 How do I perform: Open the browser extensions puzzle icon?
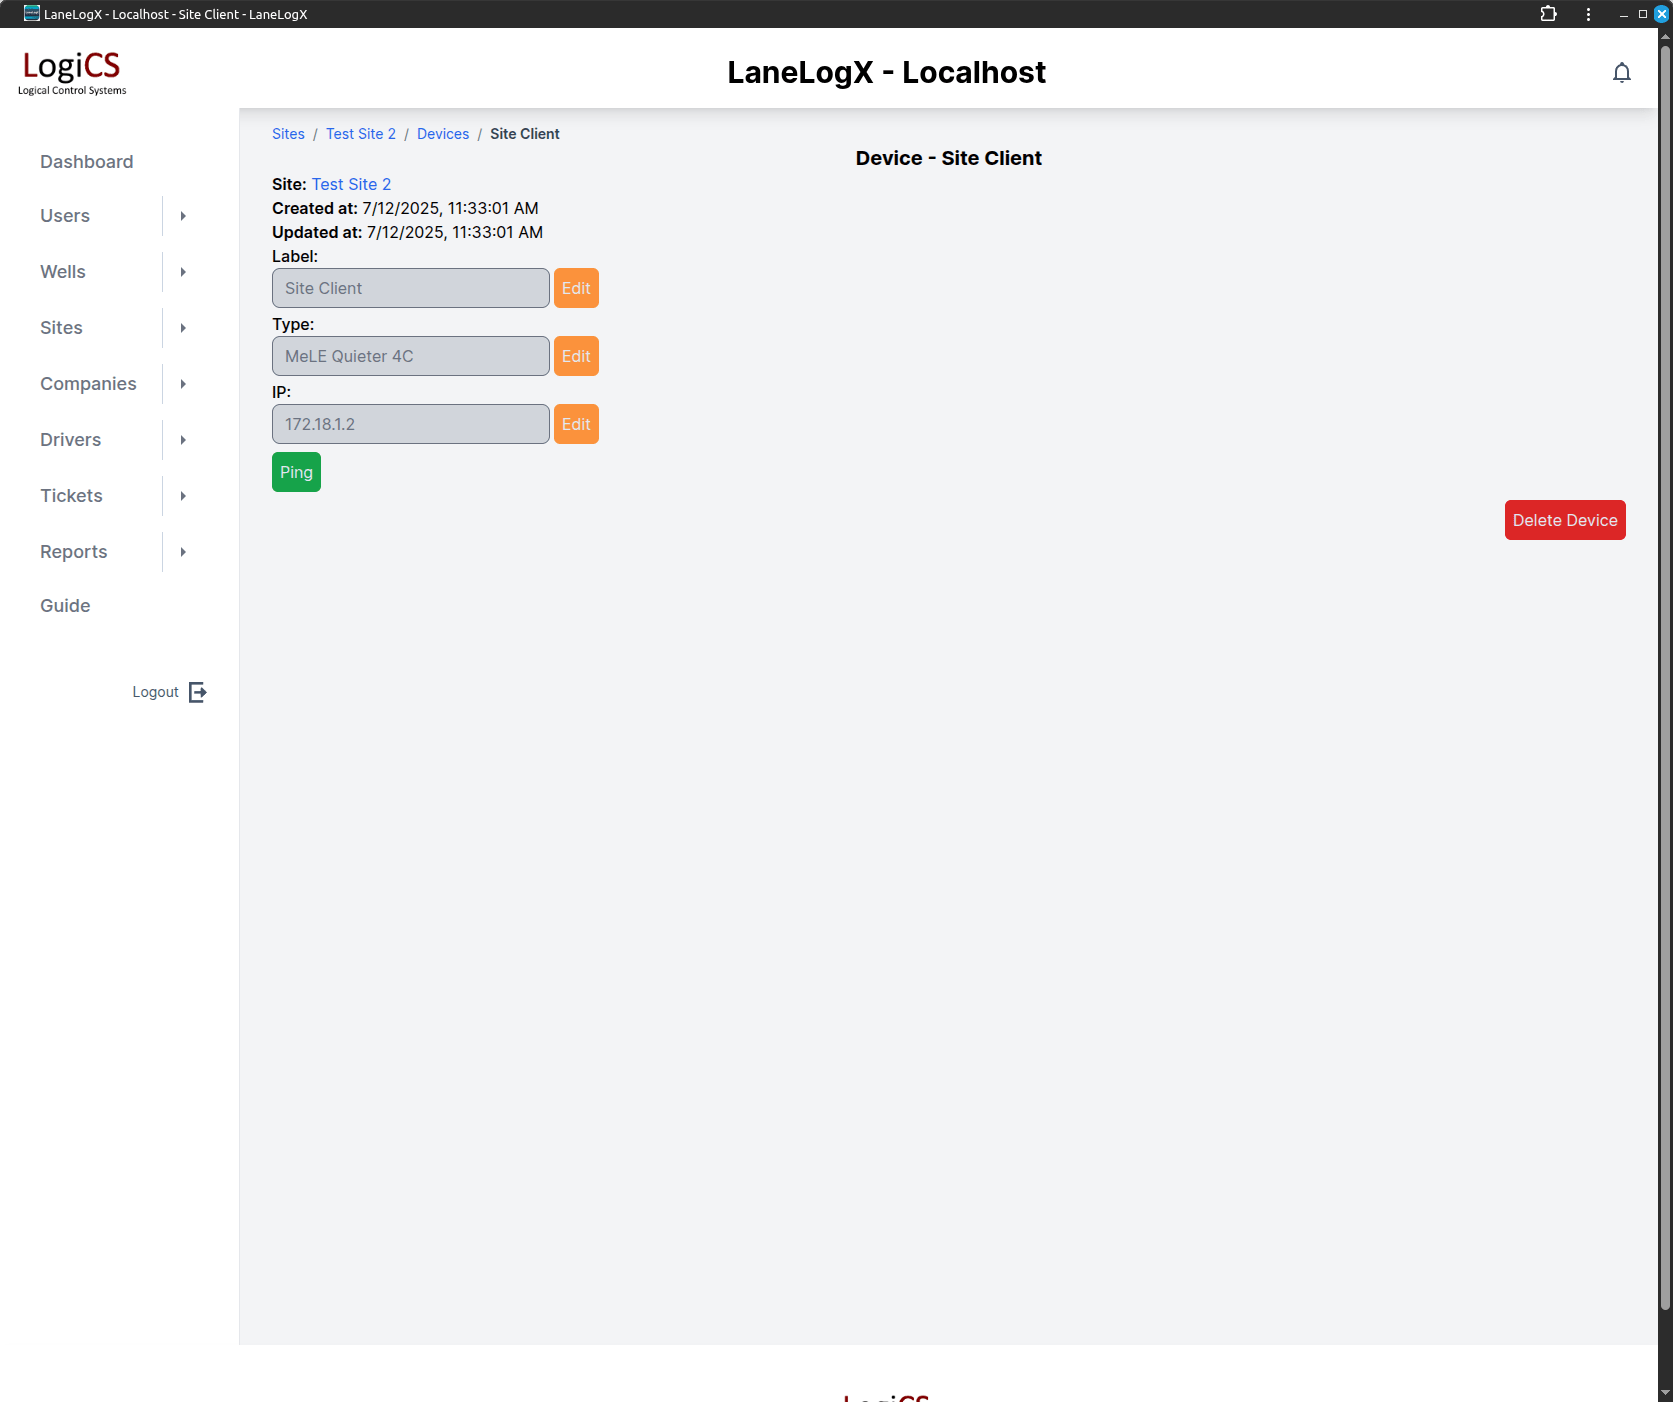1548,14
